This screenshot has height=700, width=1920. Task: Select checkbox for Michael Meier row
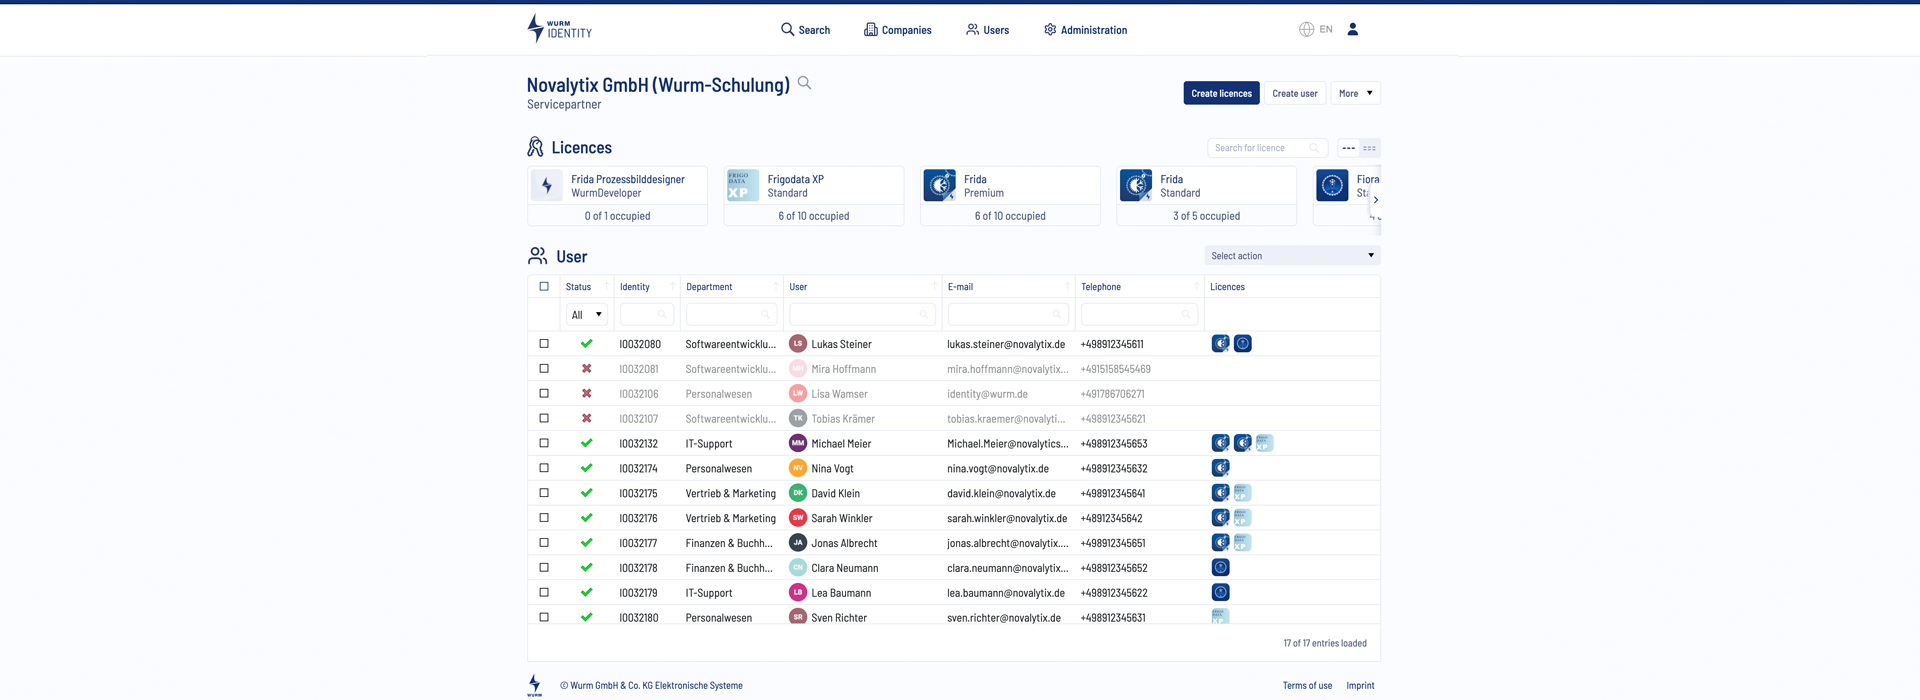pos(544,443)
